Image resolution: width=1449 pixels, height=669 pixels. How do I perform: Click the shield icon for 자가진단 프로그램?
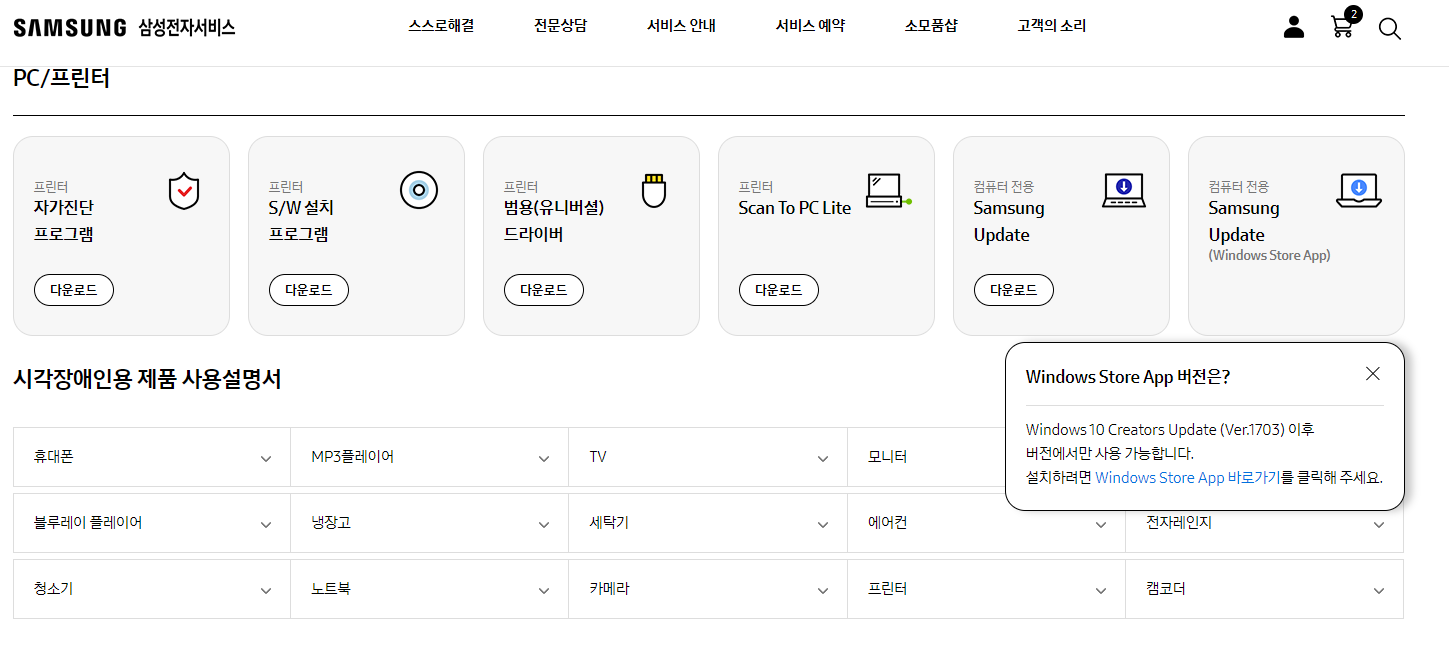coord(184,190)
